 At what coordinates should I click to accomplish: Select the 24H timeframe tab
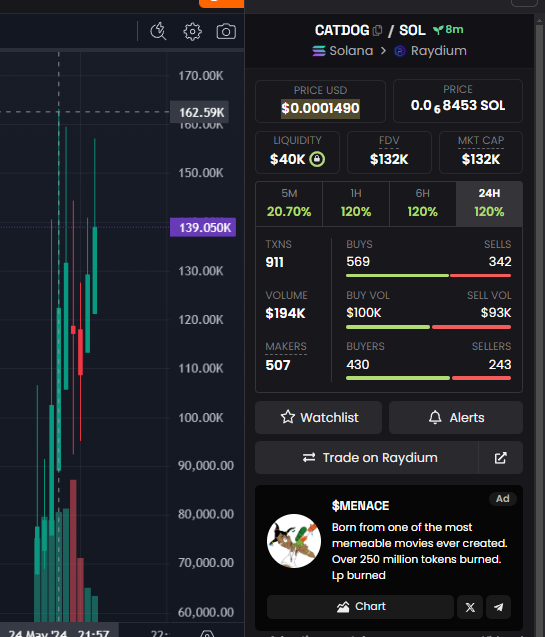489,203
